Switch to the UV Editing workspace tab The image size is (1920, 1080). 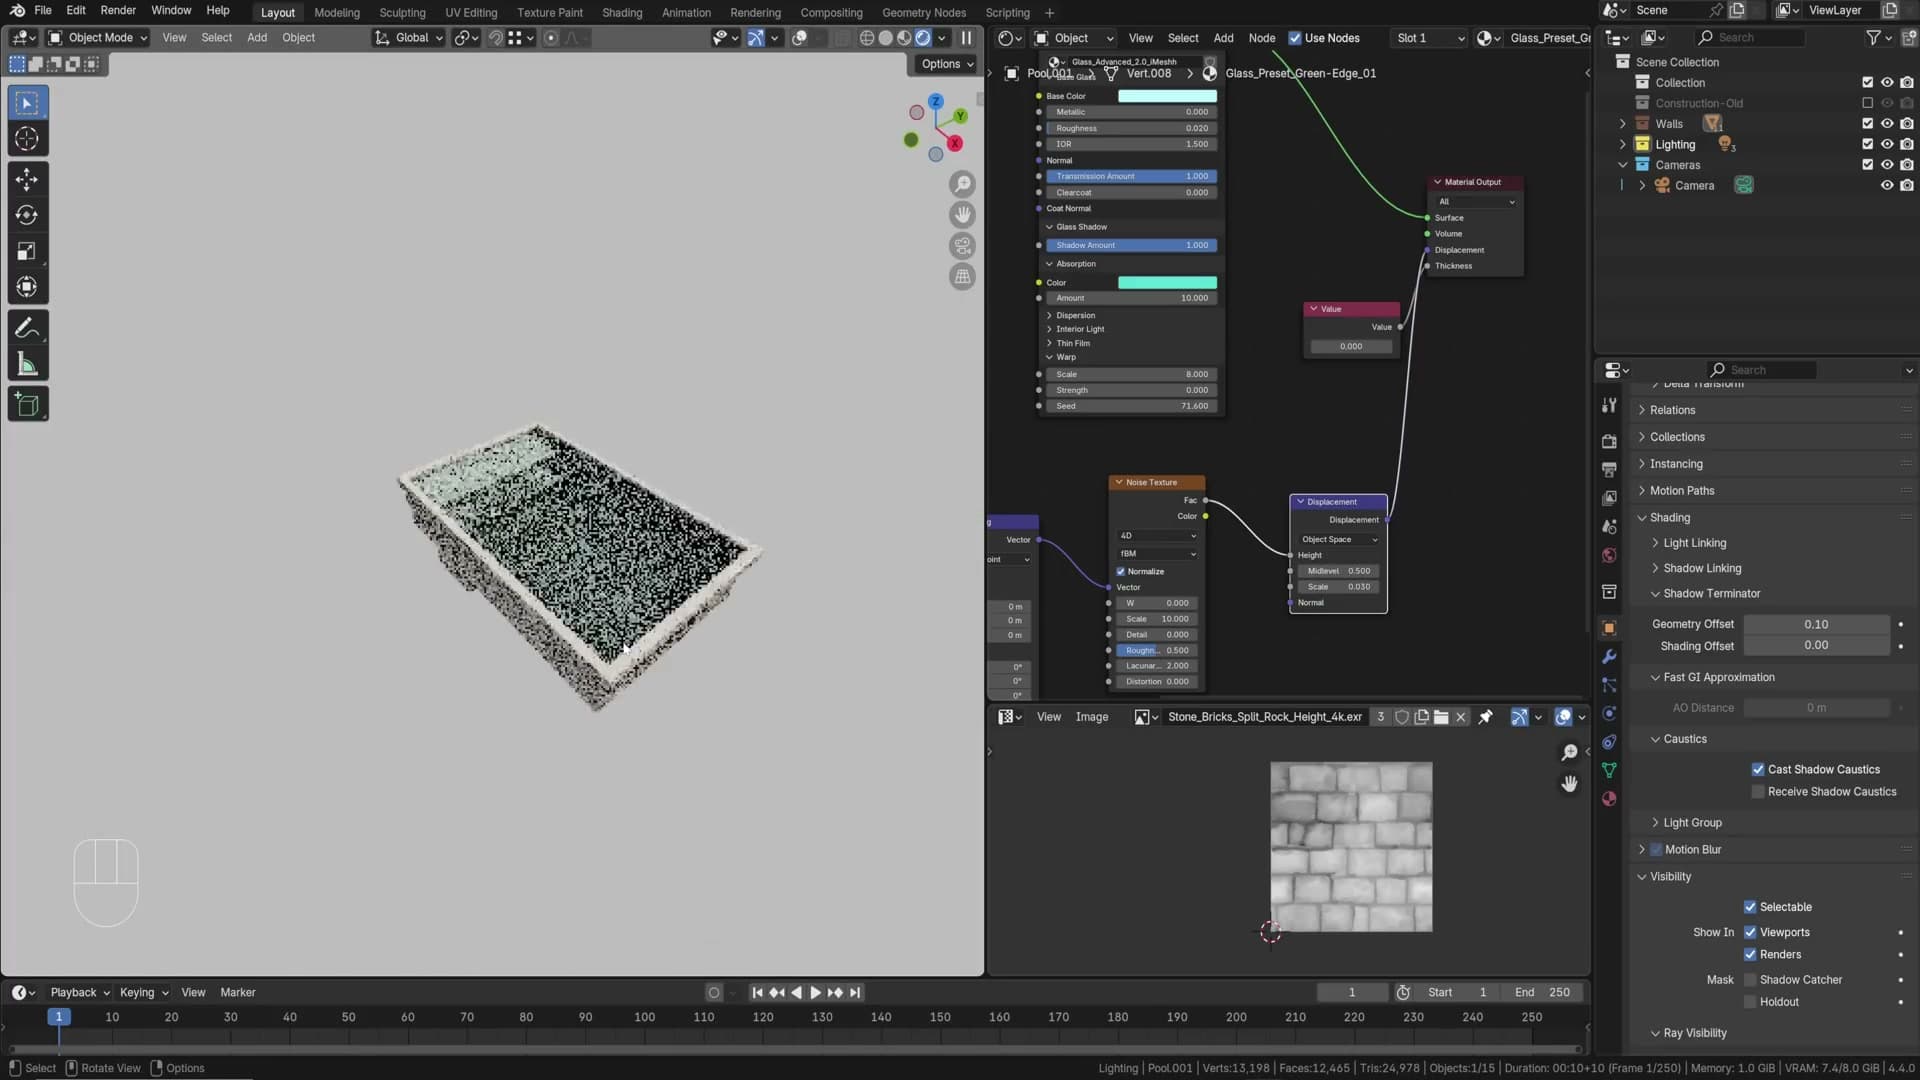click(471, 12)
